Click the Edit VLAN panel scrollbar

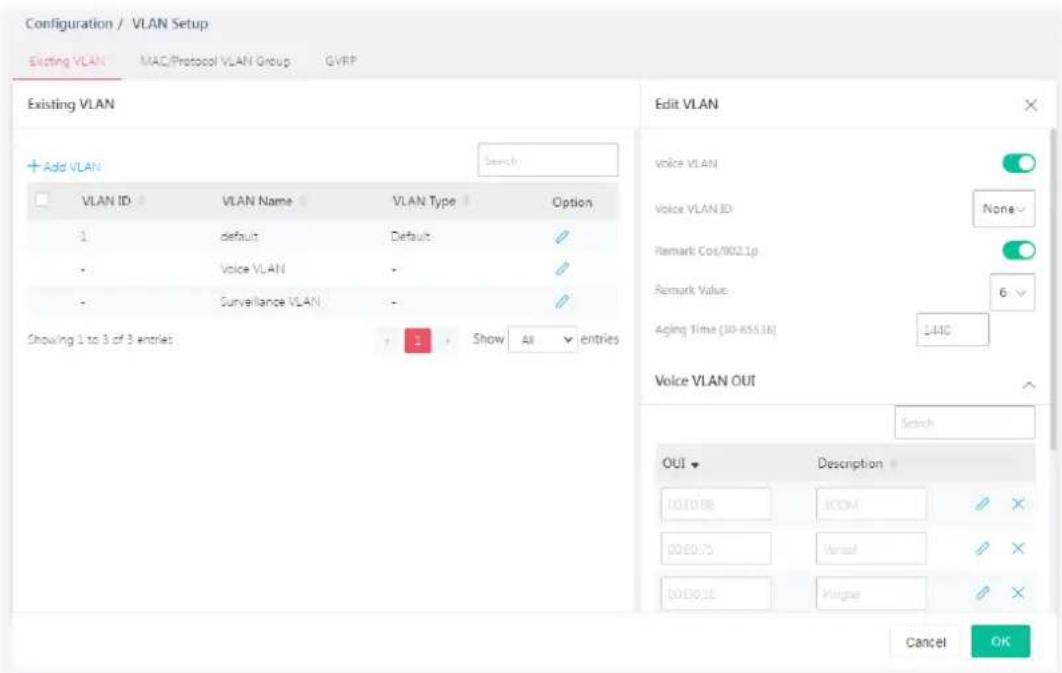coord(1053,290)
